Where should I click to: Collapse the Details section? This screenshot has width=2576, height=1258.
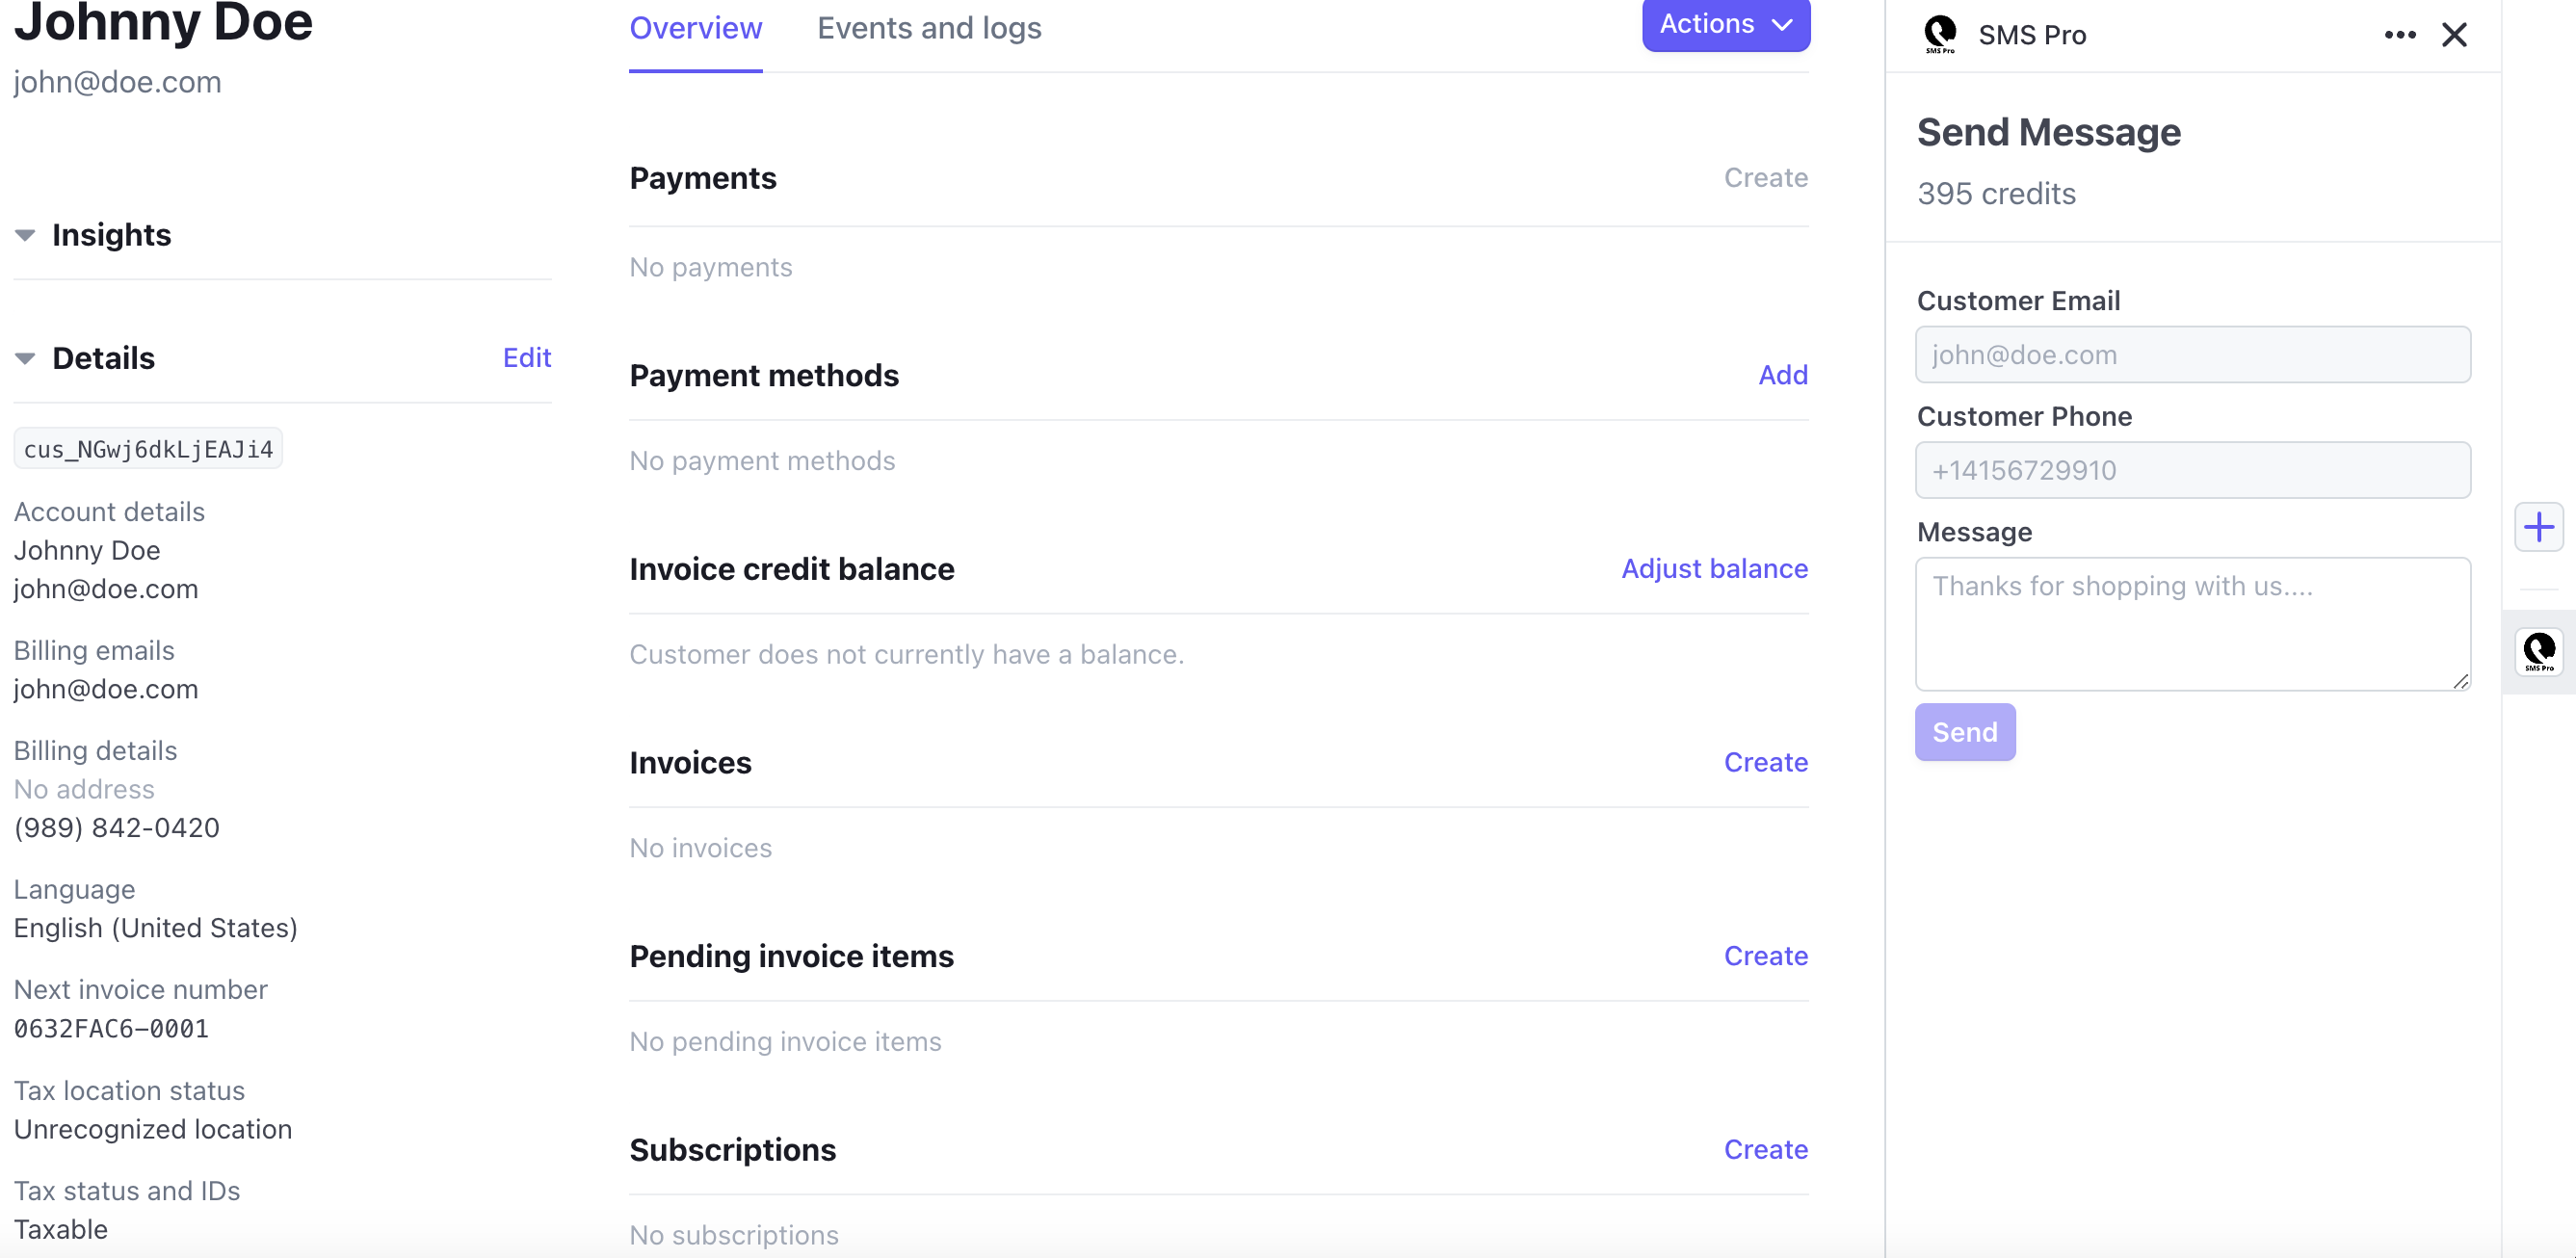24,358
